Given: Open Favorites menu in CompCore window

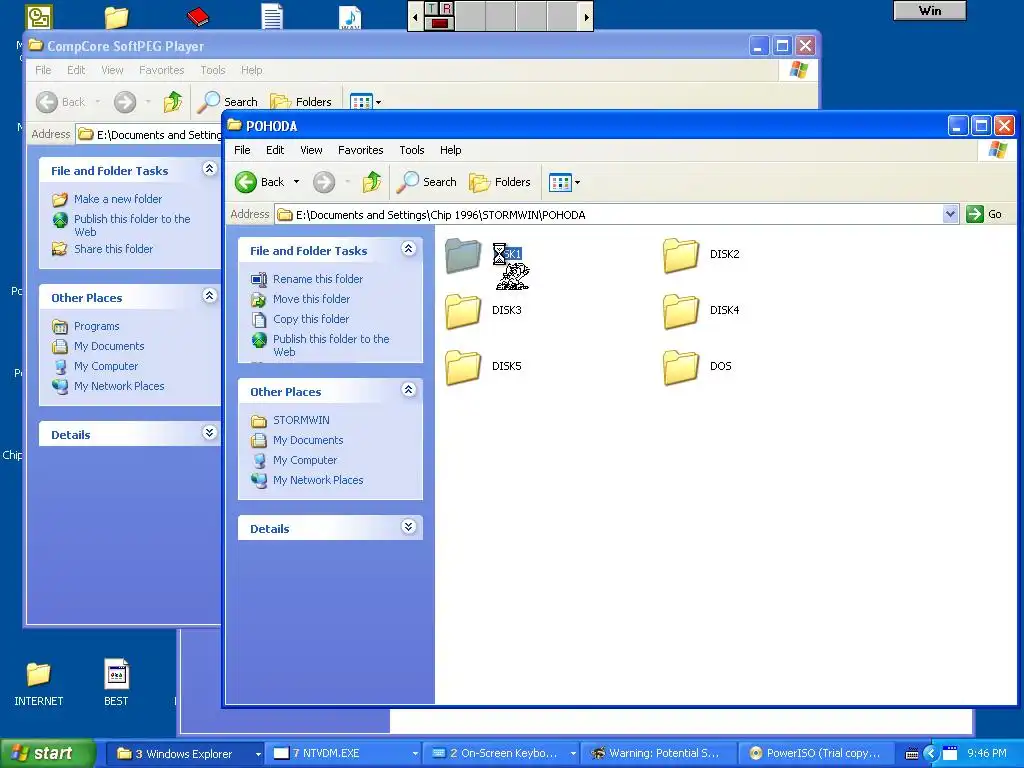Looking at the screenshot, I should click(x=161, y=70).
